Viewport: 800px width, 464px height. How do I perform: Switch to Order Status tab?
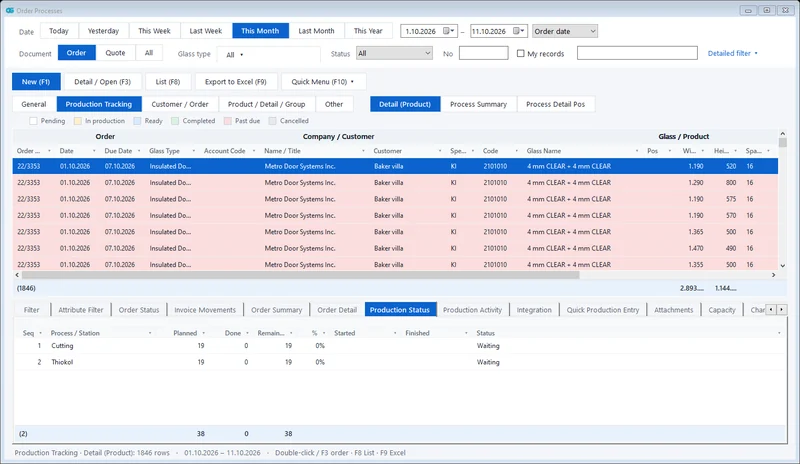pos(139,310)
